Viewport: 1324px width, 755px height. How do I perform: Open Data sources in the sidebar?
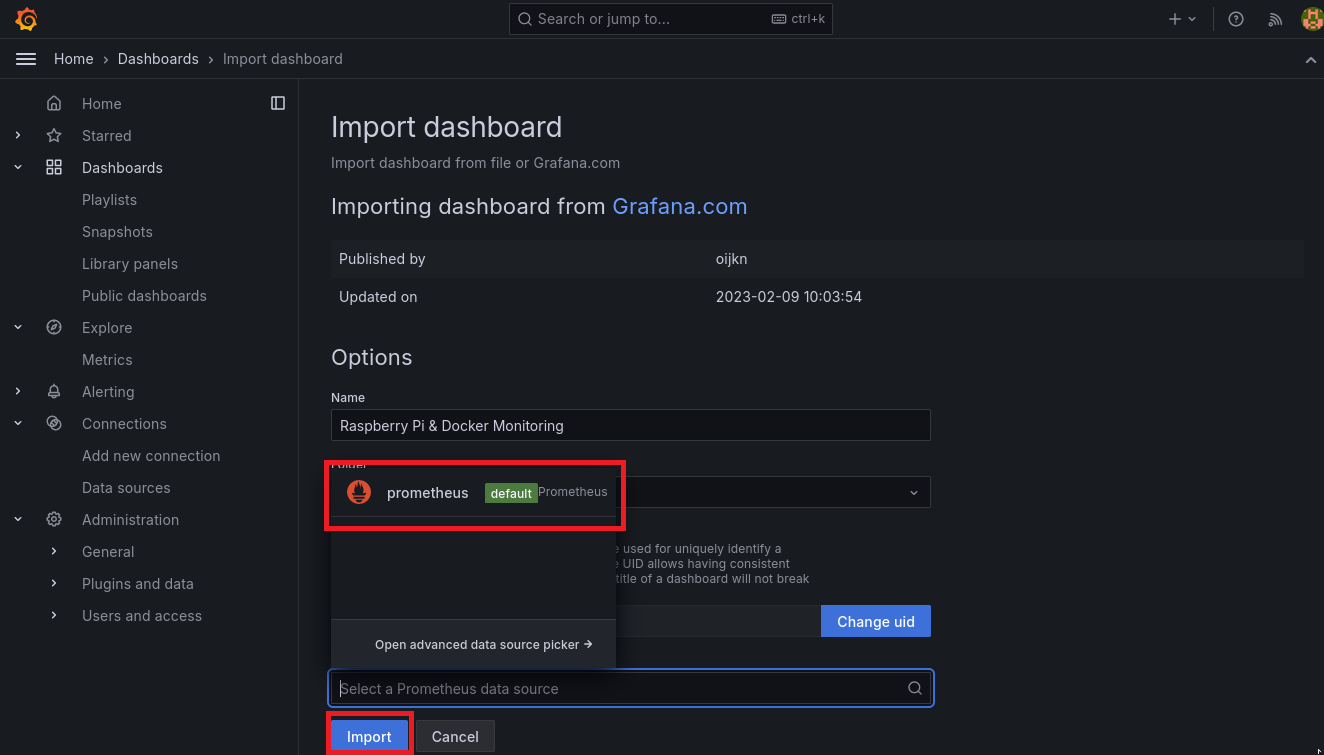pyautogui.click(x=126, y=488)
